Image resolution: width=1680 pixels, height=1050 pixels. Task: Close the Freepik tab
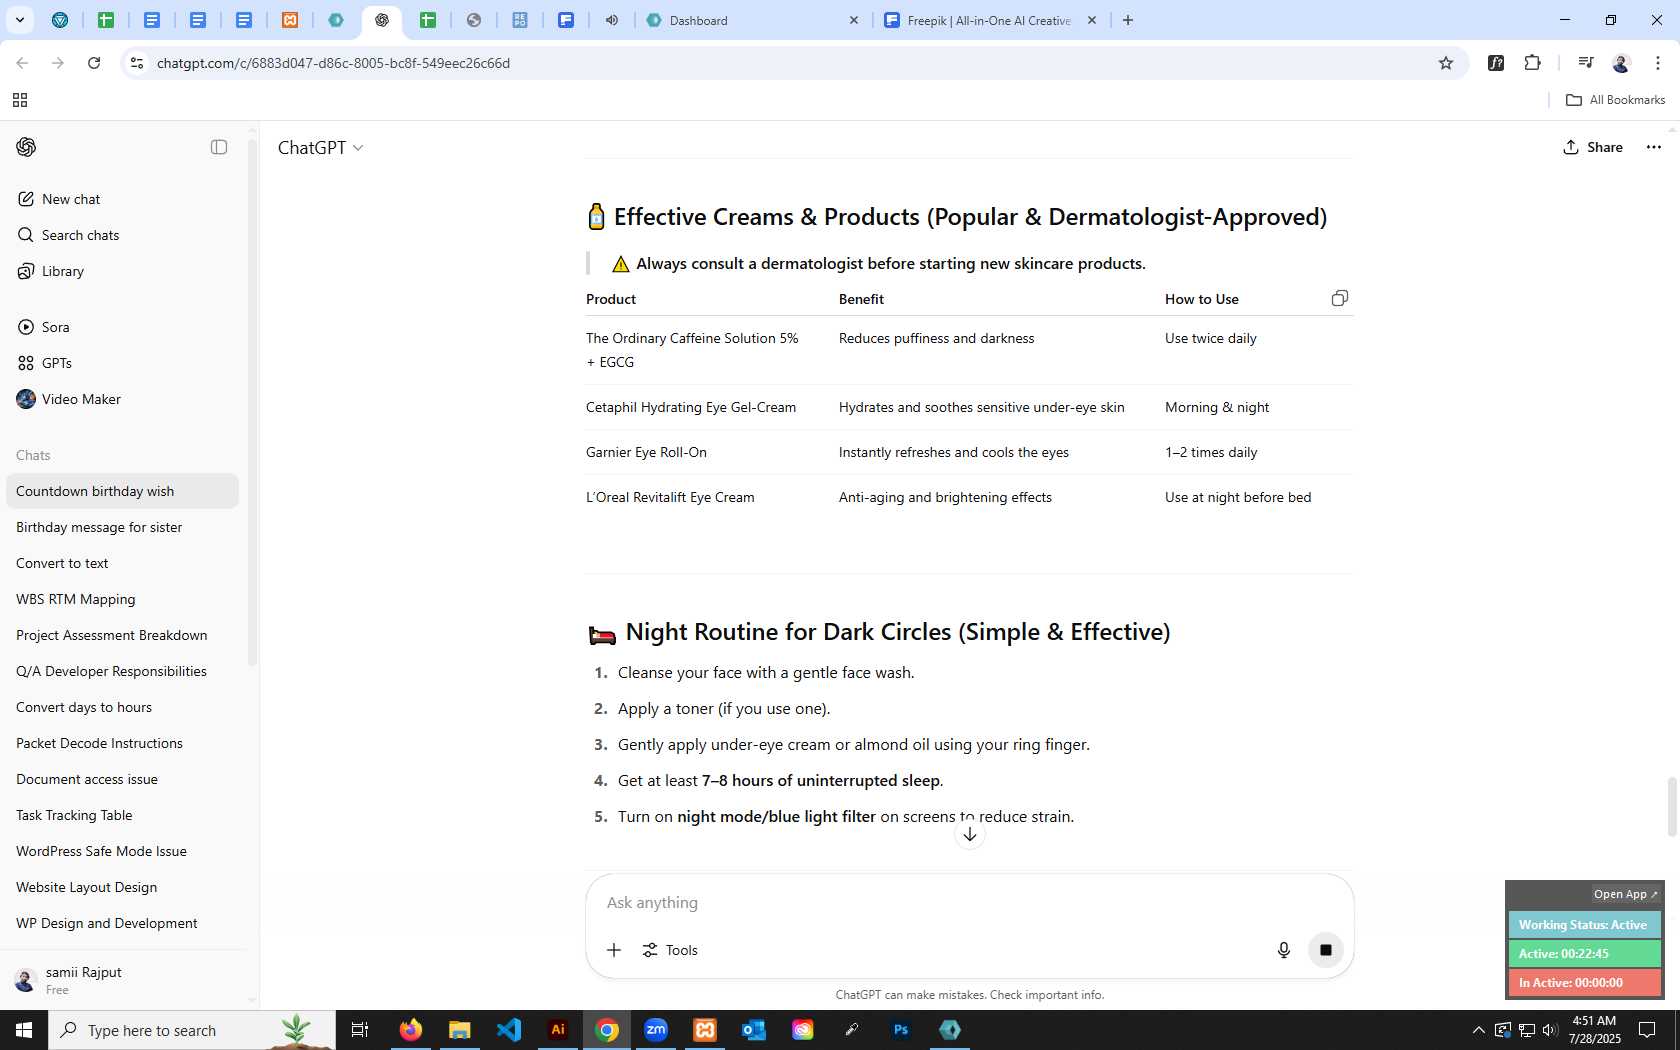point(1092,20)
